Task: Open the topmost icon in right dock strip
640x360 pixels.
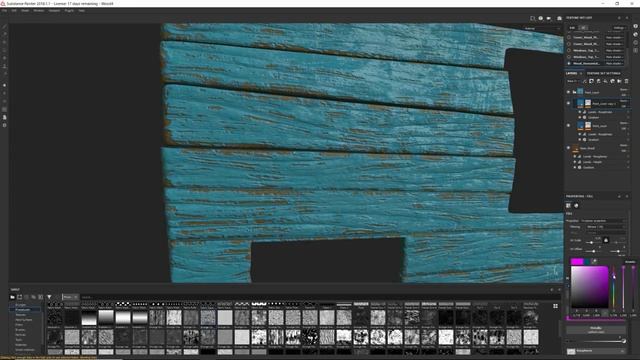Action: 636,26
